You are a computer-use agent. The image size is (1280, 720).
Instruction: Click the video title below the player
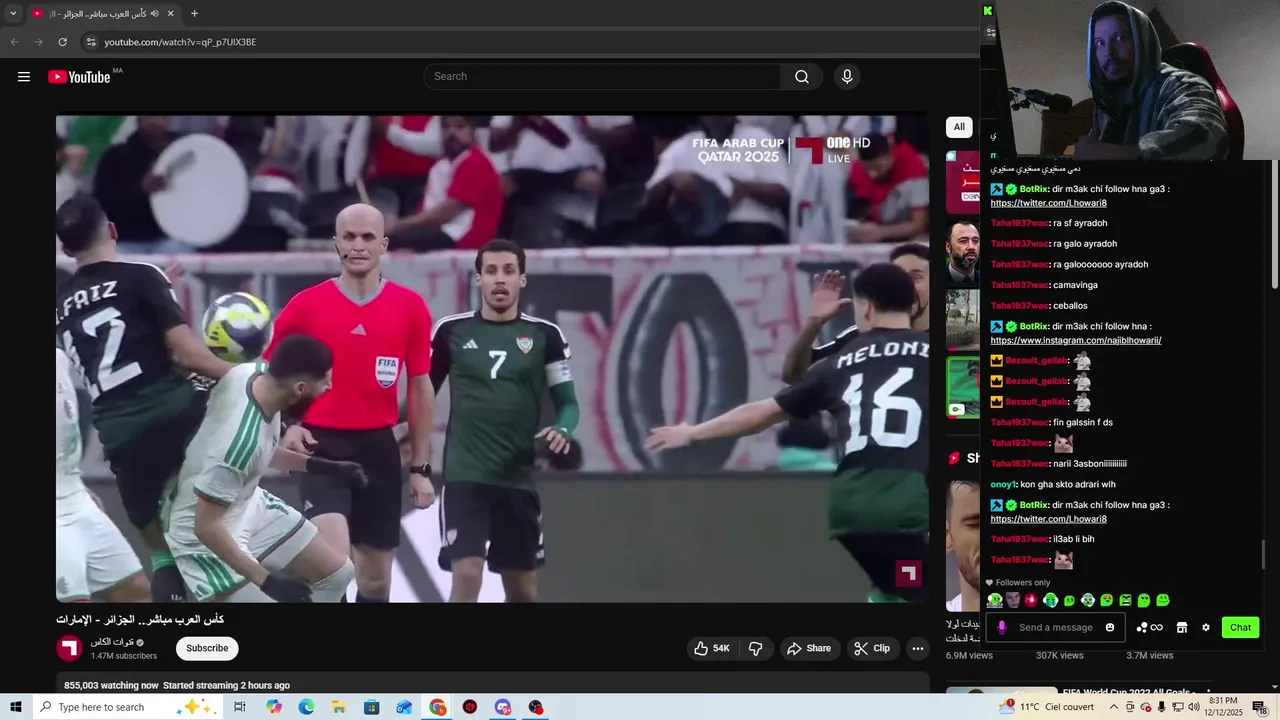tap(140, 620)
